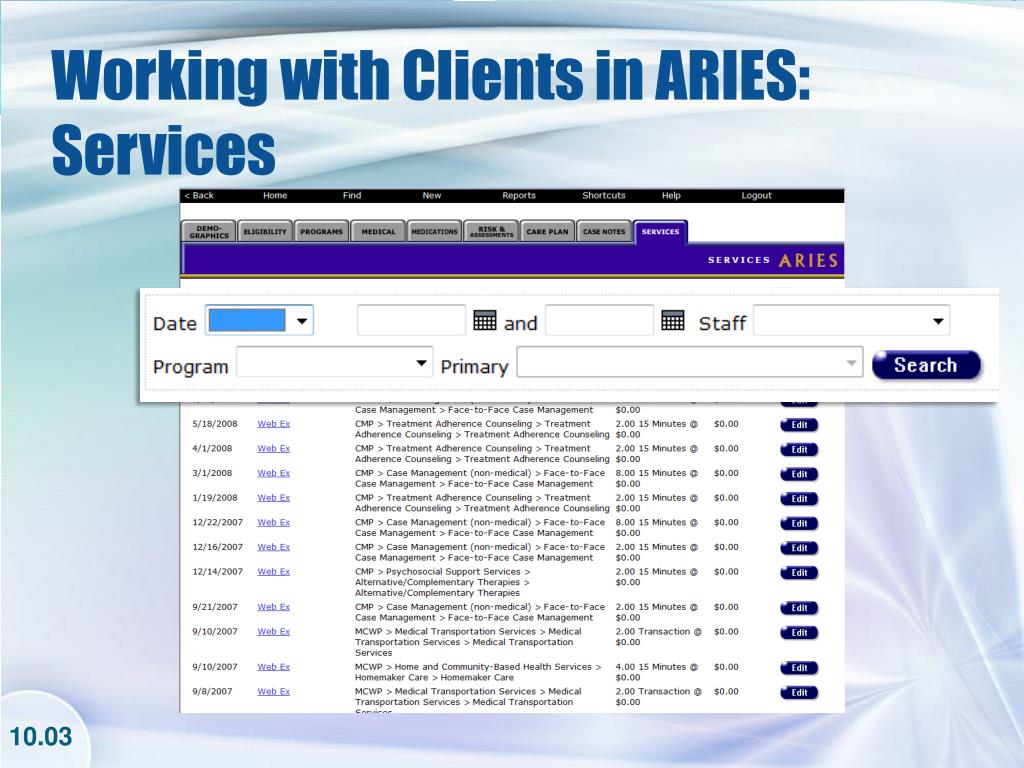Switch to the Care Plan tab
Screen dimensions: 1024x768
(547, 232)
